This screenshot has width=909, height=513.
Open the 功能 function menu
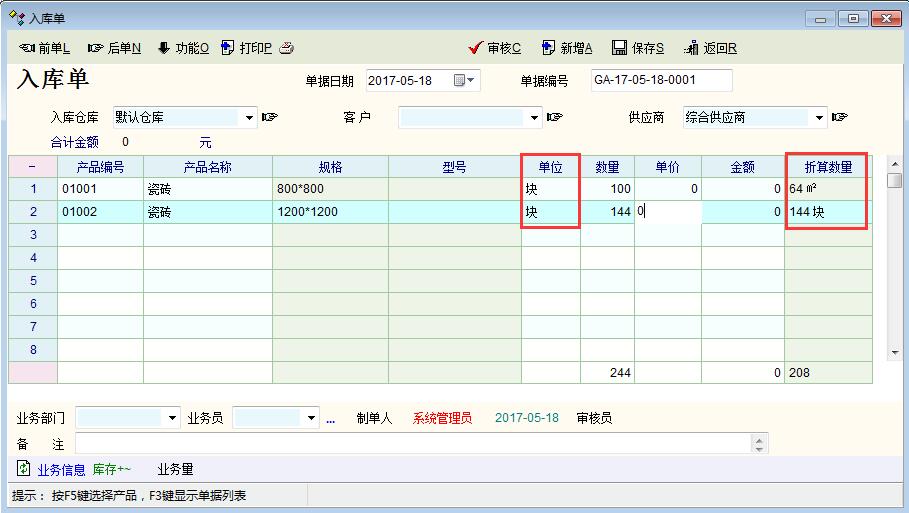183,48
